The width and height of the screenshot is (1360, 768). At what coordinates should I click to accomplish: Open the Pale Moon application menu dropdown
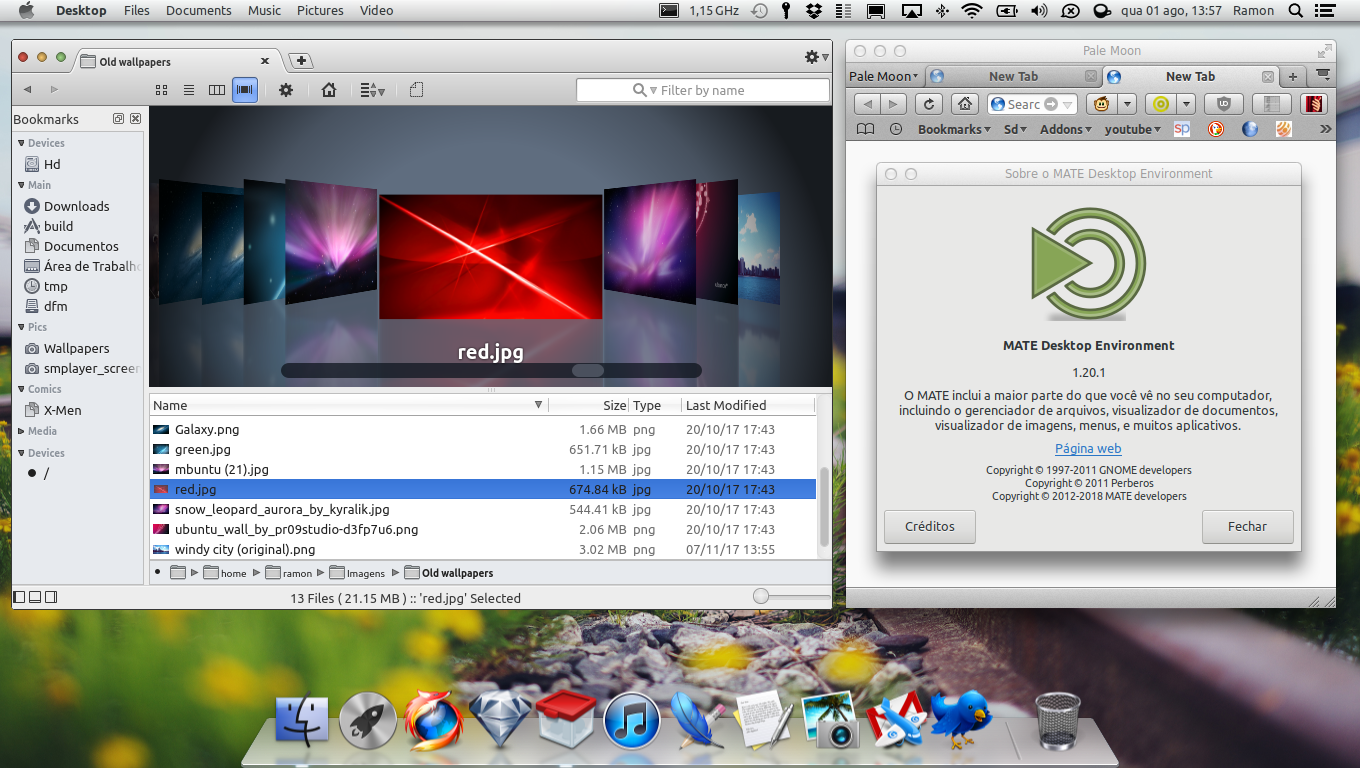(883, 76)
